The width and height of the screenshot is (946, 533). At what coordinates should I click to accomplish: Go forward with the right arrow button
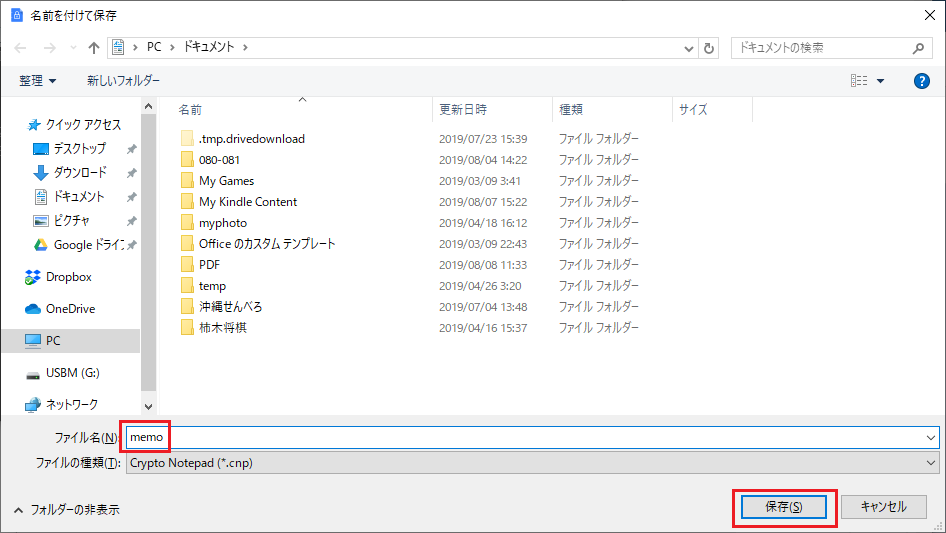(49, 48)
